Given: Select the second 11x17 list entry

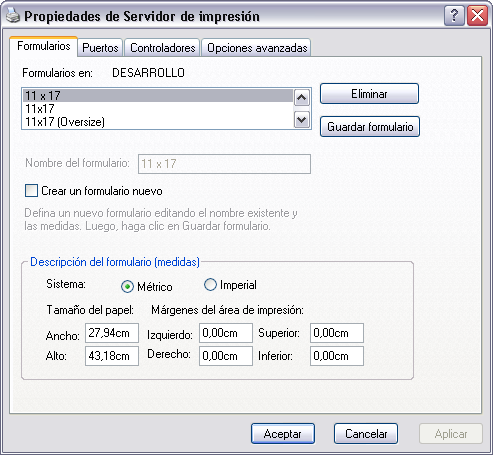Looking at the screenshot, I should click(x=158, y=109).
